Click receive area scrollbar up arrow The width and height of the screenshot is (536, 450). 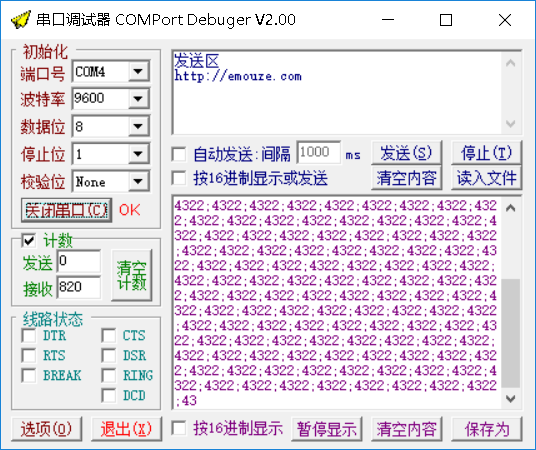511,208
